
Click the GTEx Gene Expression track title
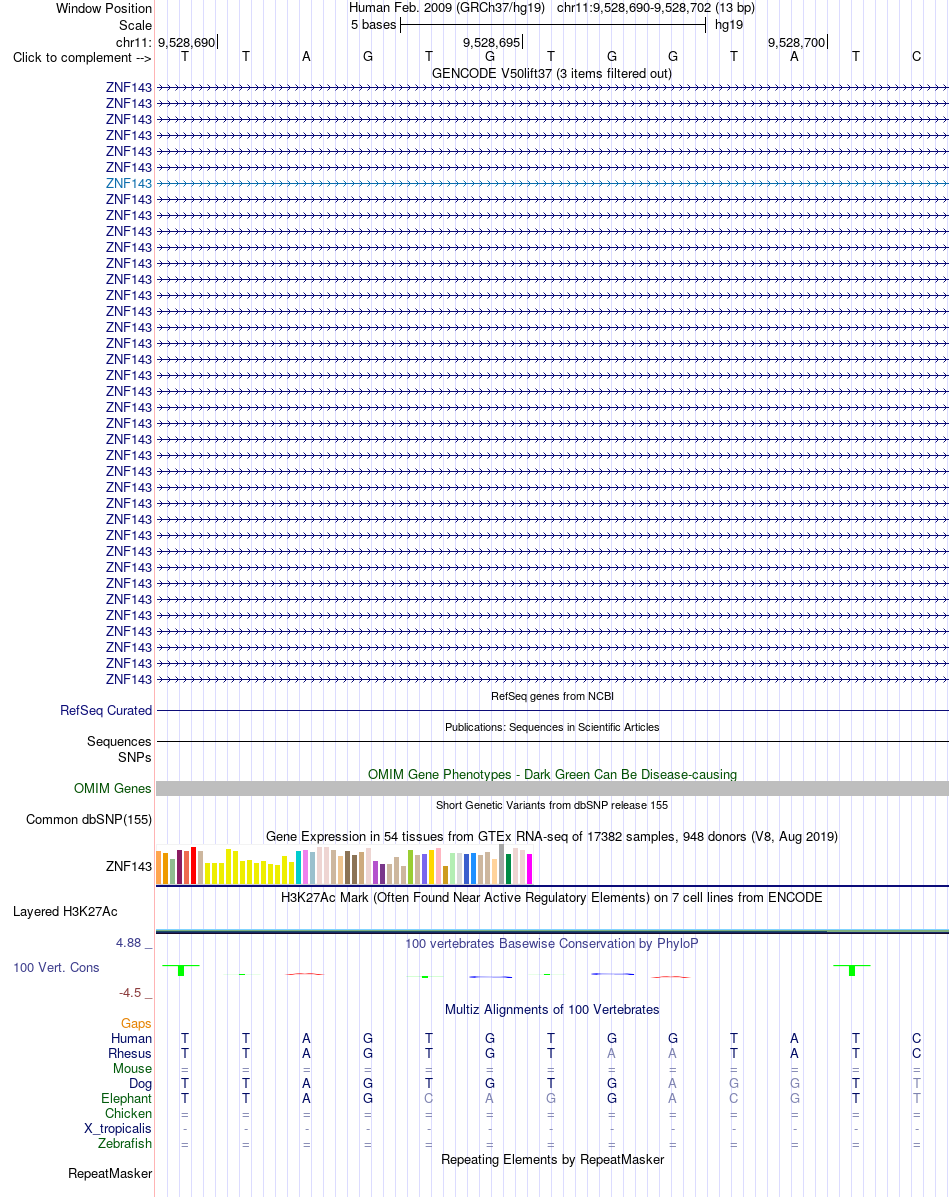(x=551, y=836)
